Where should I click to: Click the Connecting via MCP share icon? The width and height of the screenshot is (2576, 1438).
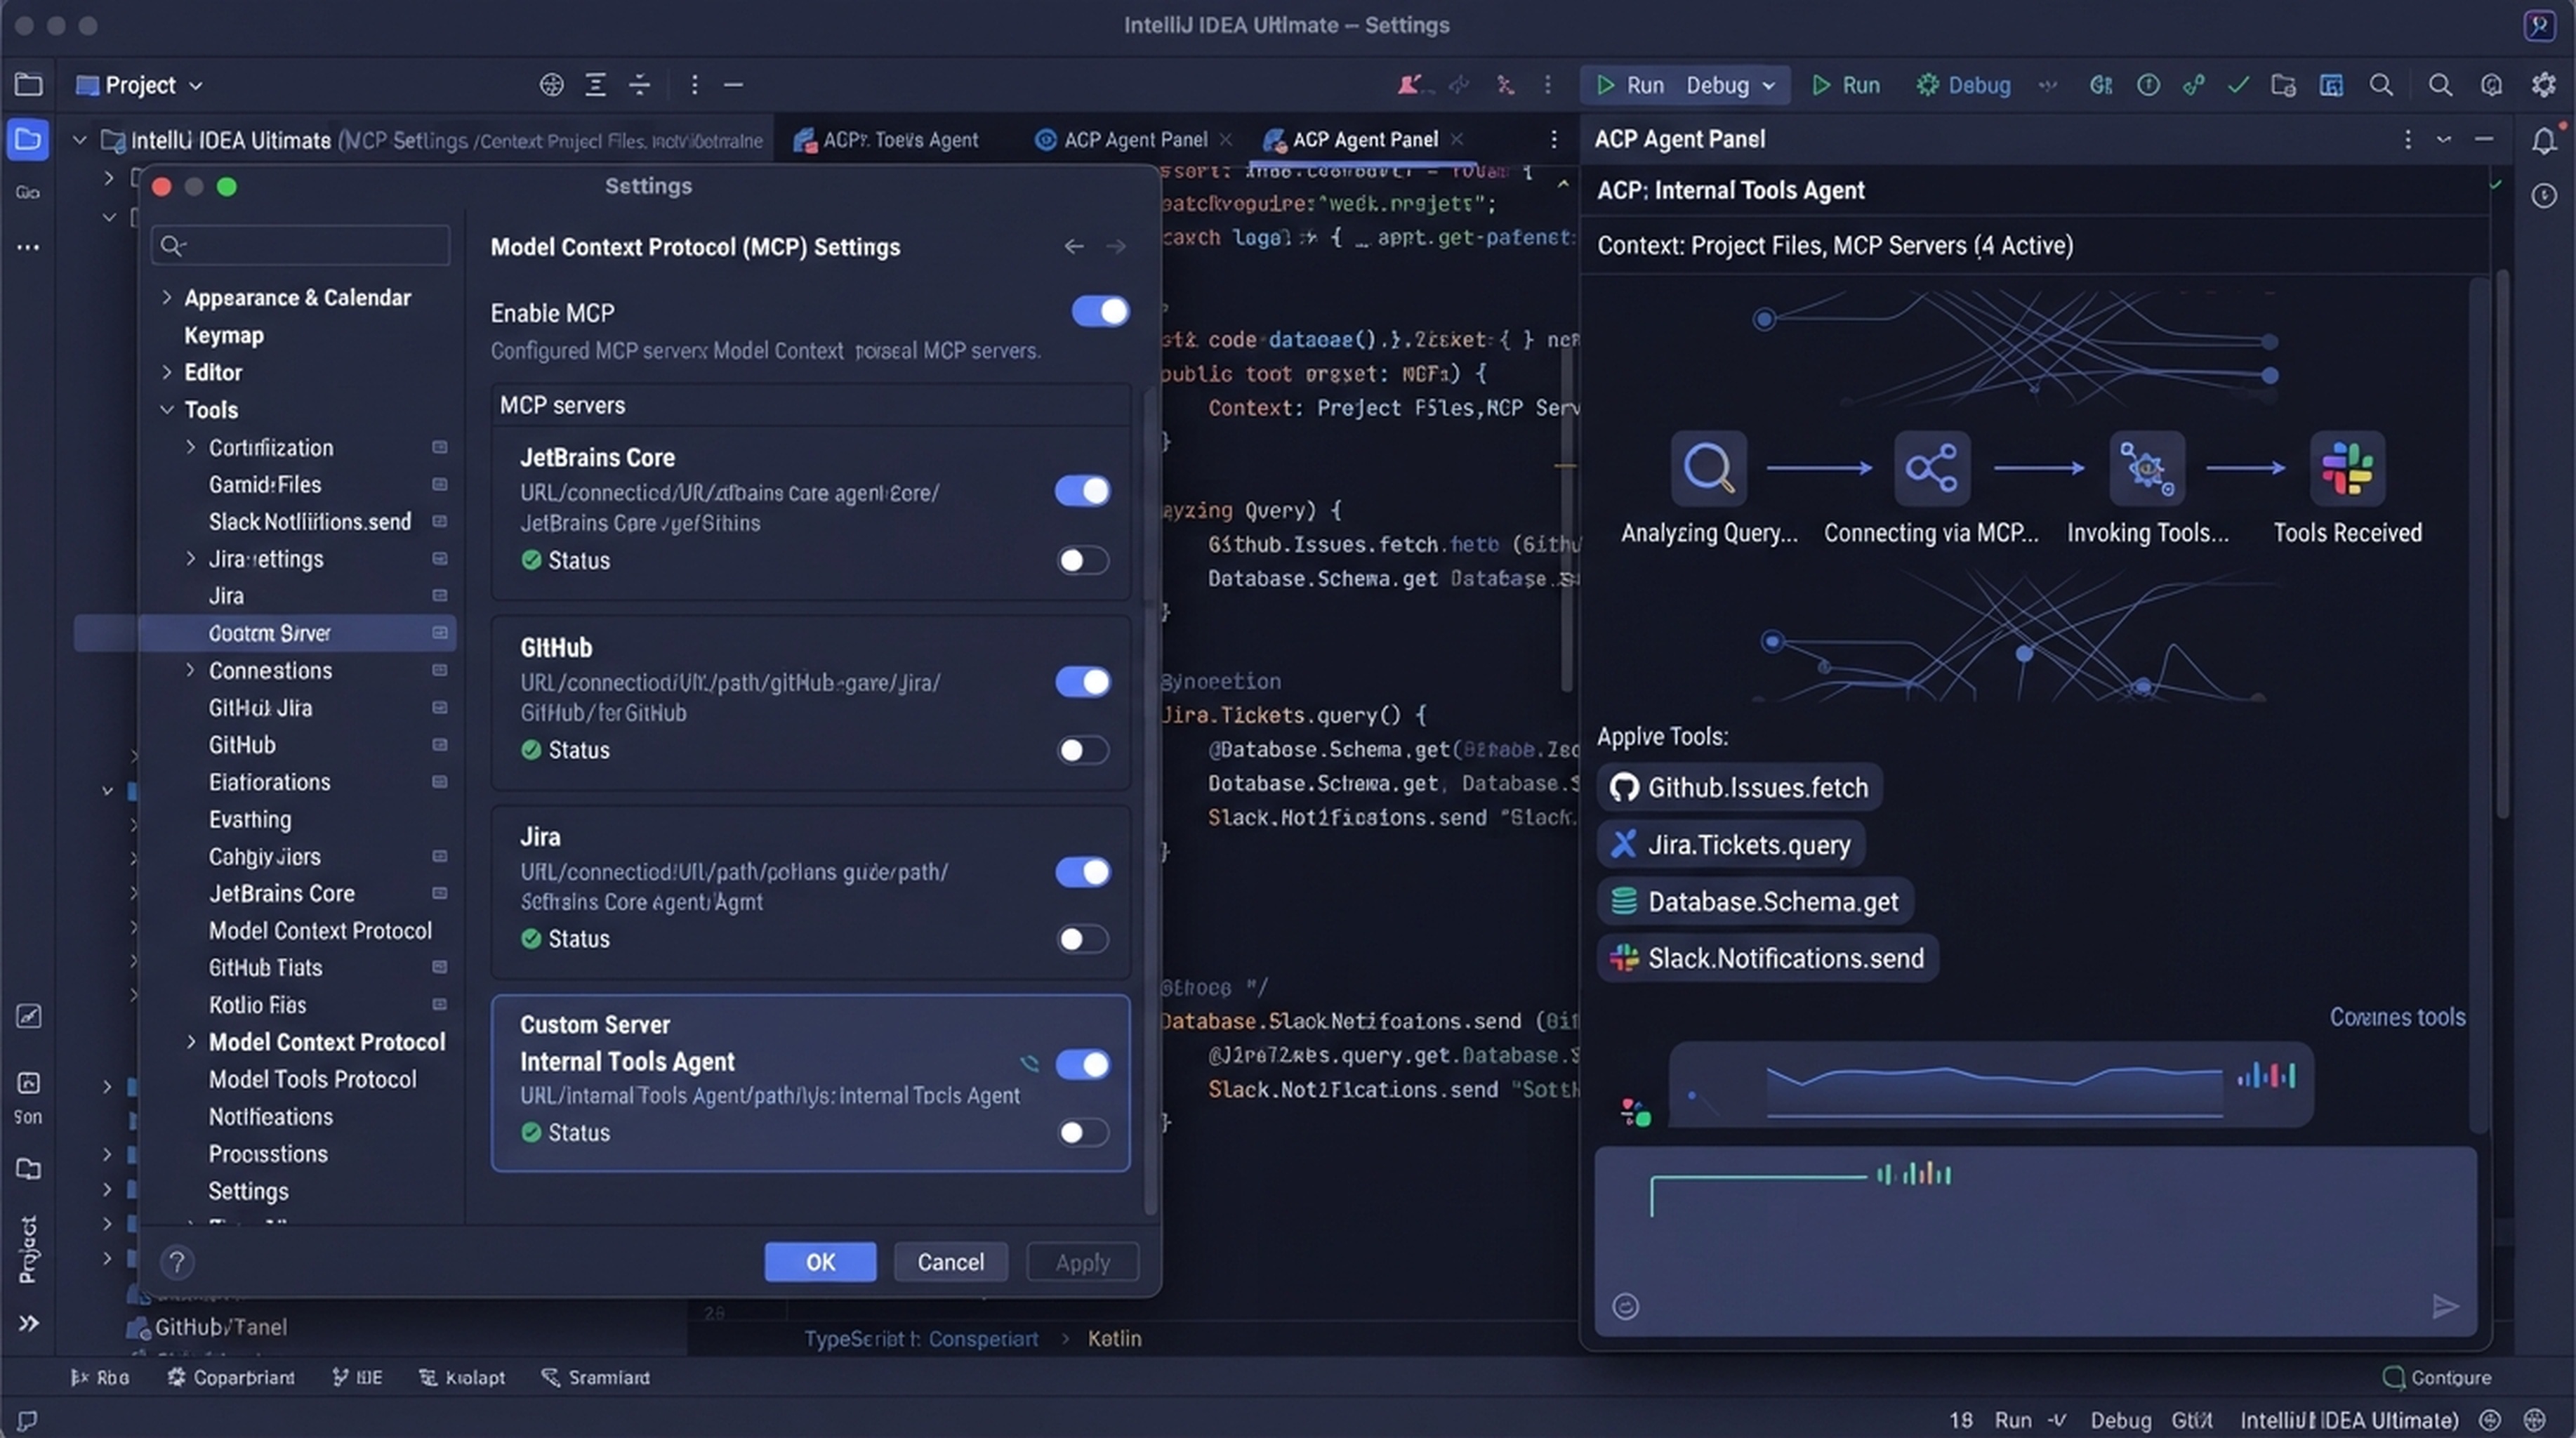pos(1931,468)
